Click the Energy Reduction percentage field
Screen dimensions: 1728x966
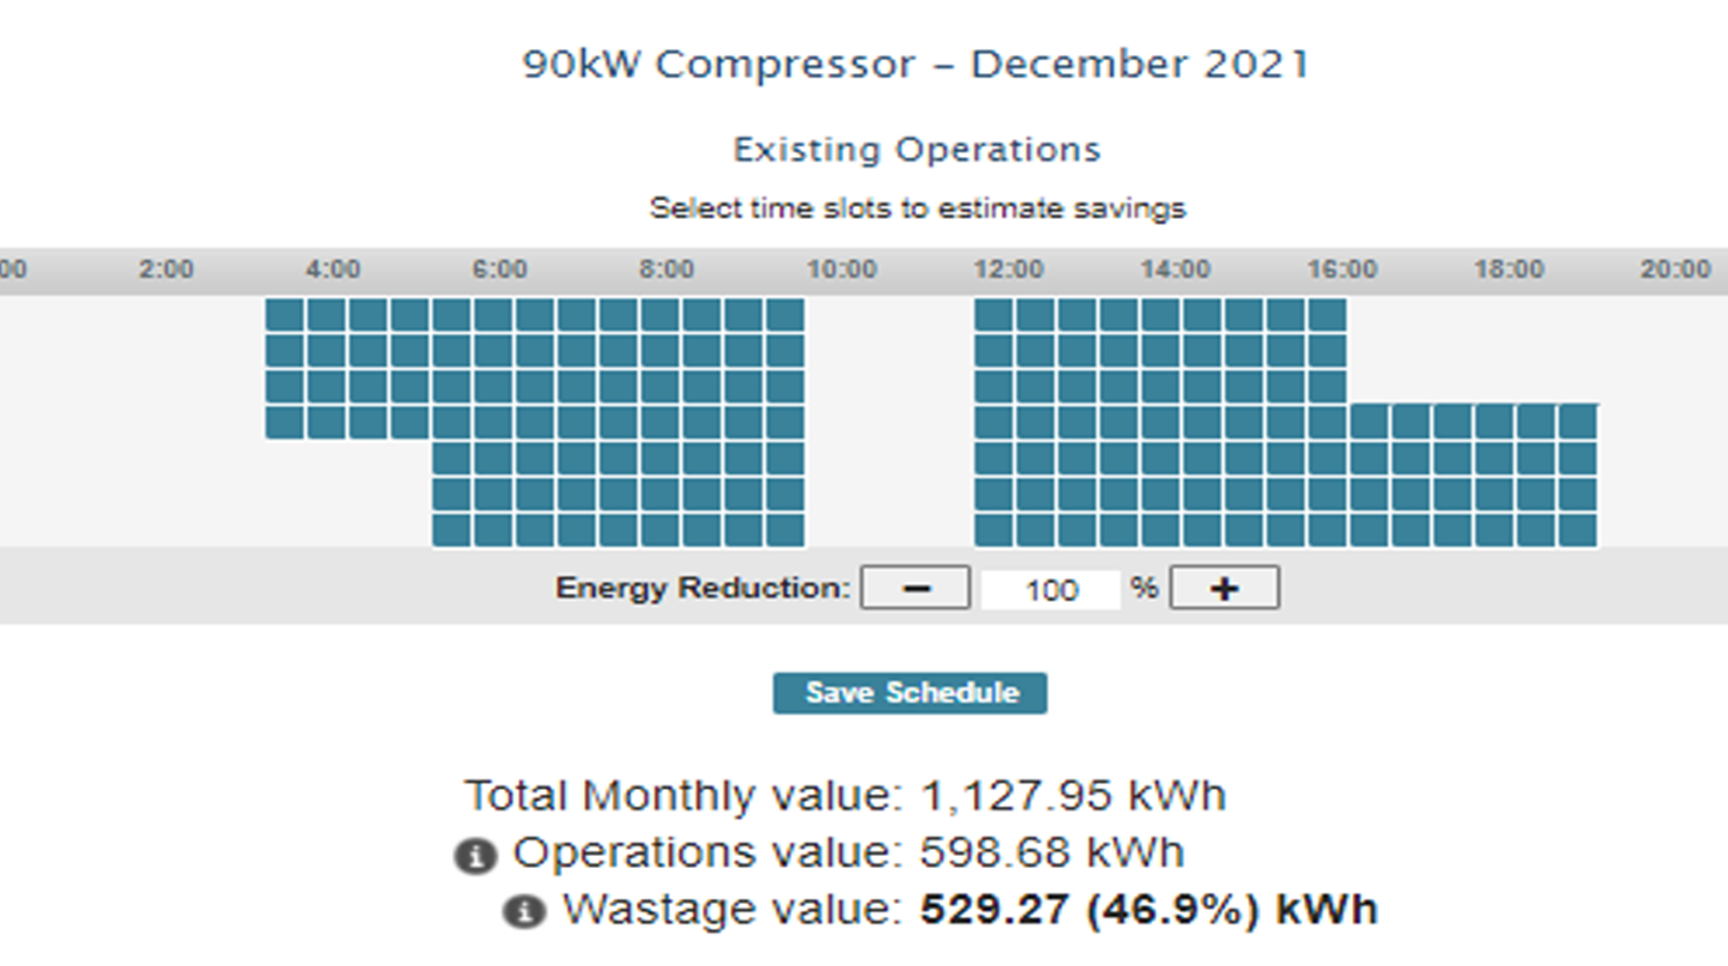(1051, 589)
